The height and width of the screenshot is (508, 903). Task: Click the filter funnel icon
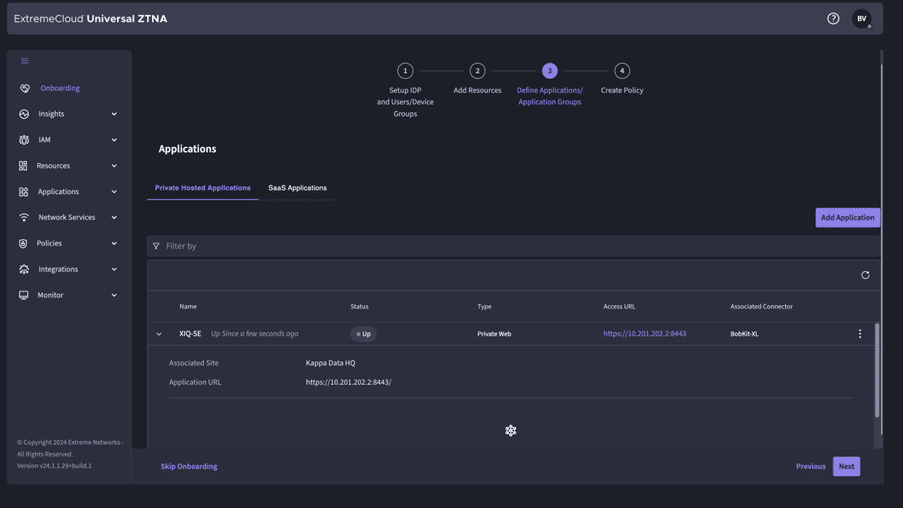pos(156,246)
